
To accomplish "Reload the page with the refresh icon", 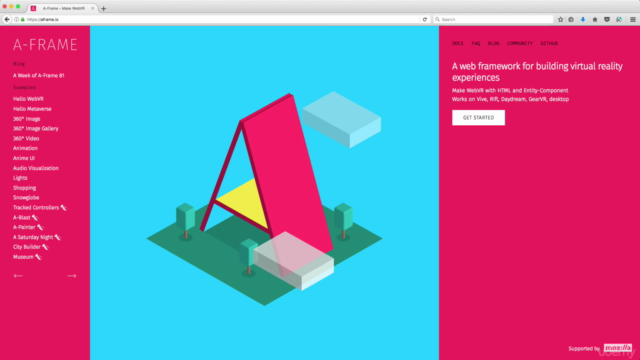I will point(424,19).
